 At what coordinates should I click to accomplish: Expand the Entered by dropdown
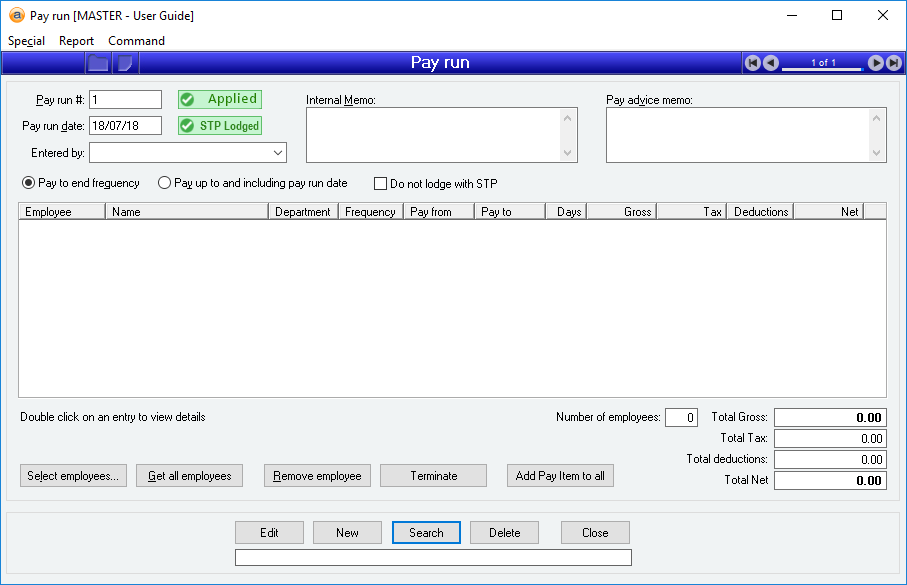point(277,153)
